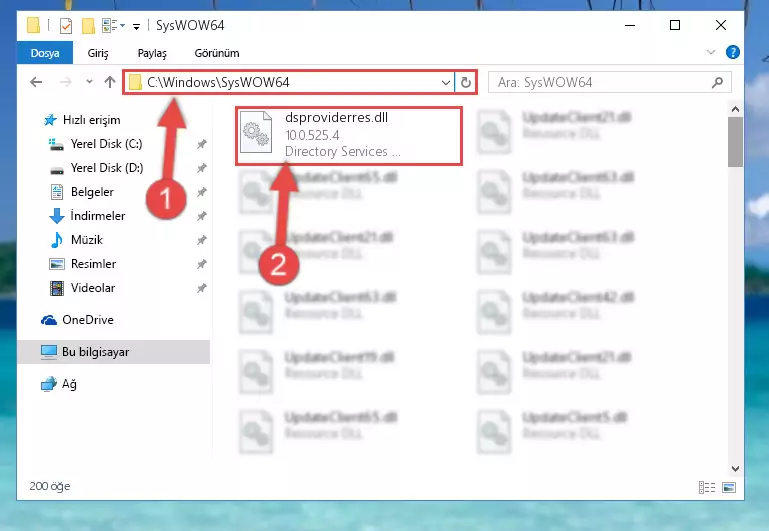
Task: Maximize the SysWOW64 window
Action: pos(675,25)
